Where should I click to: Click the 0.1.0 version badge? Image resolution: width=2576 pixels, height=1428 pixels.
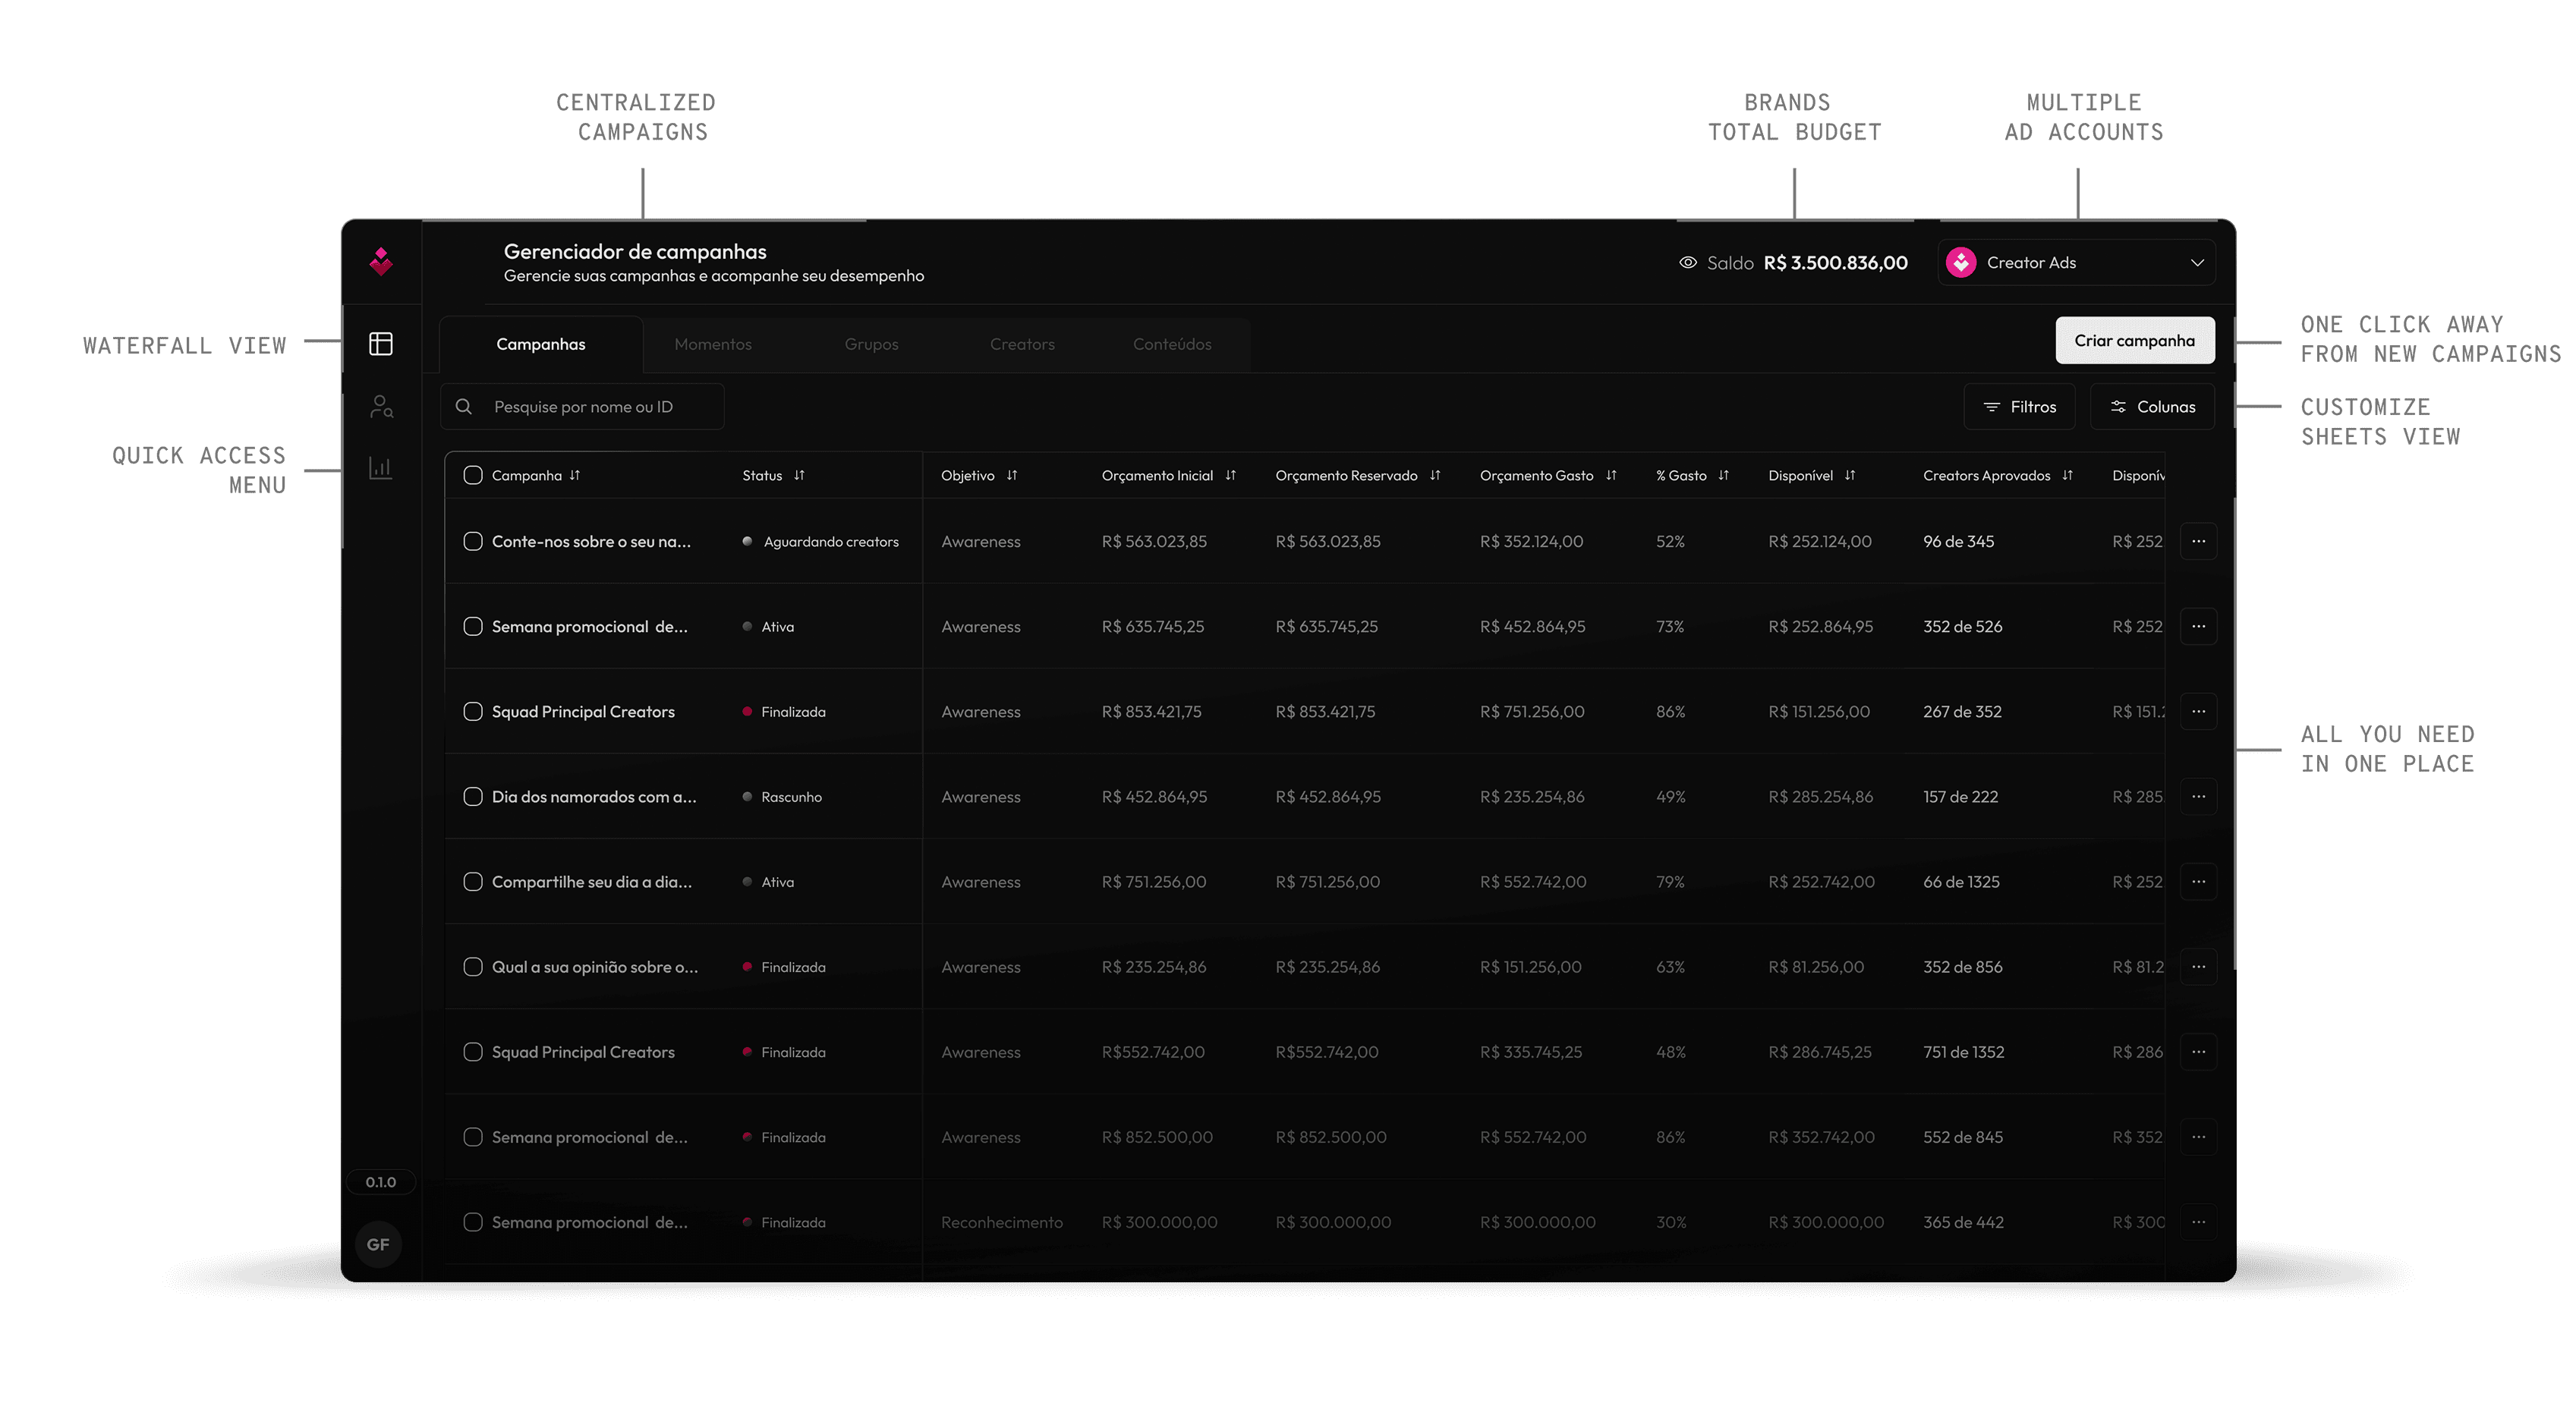(380, 1182)
